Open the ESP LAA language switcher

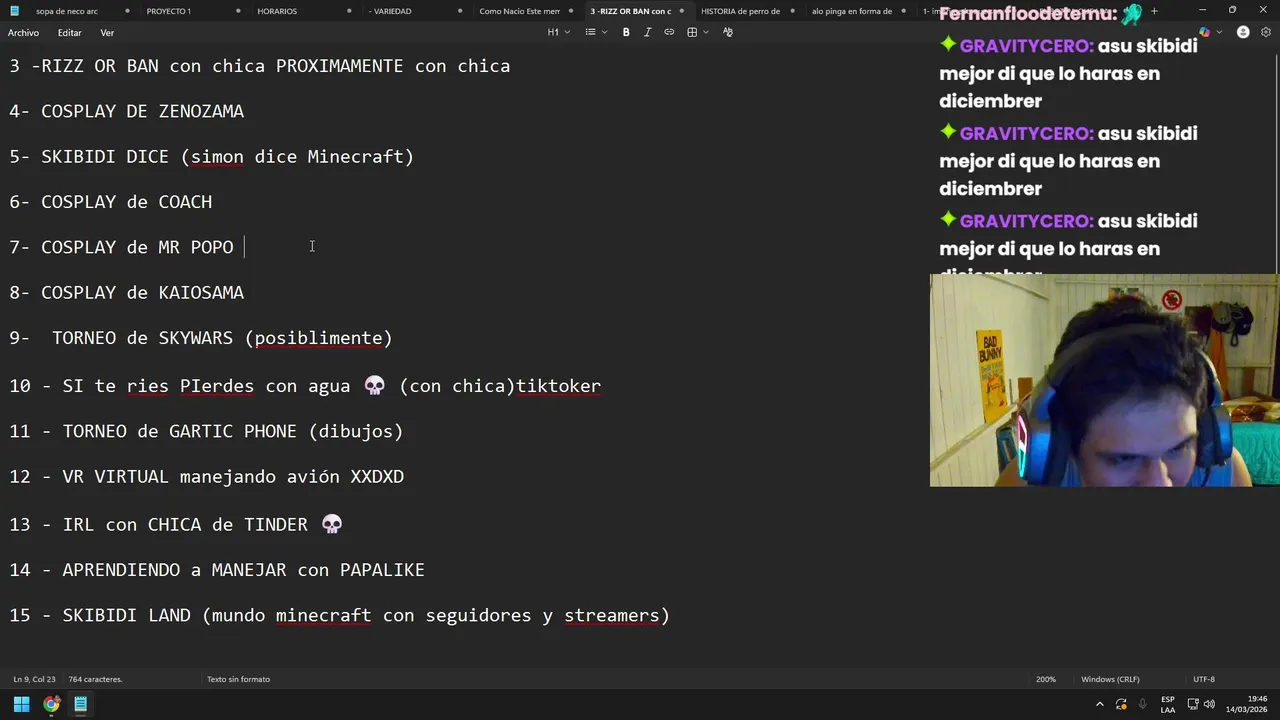coord(1168,704)
